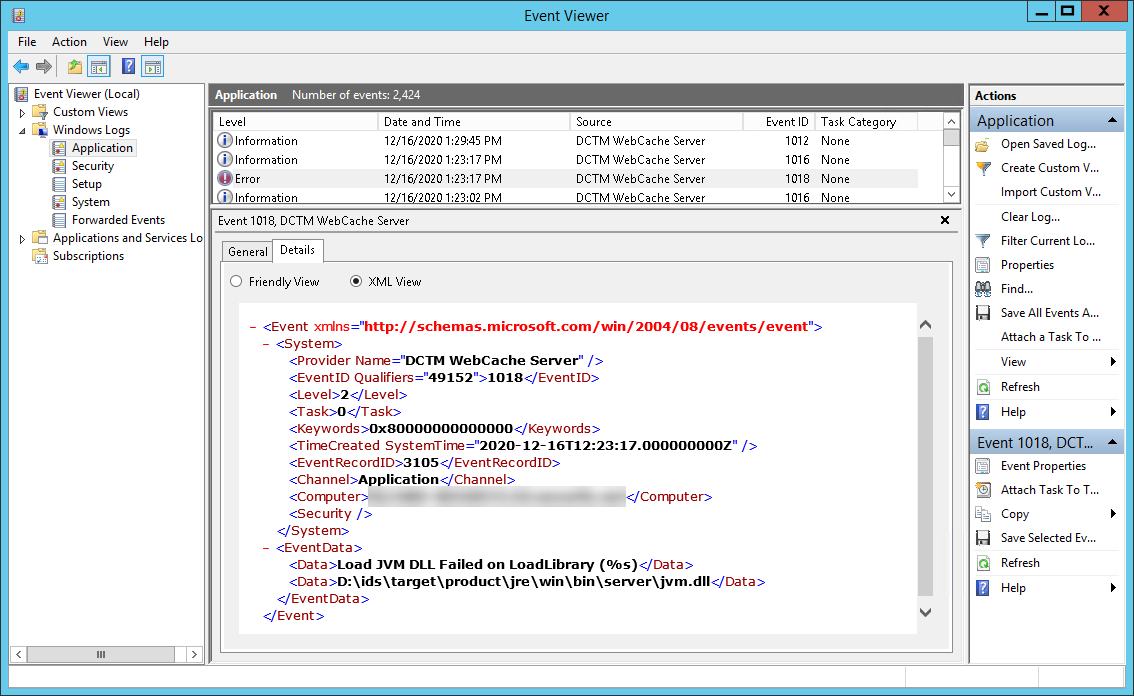Collapse the System node in XML view
The height and width of the screenshot is (696, 1134).
(266, 344)
